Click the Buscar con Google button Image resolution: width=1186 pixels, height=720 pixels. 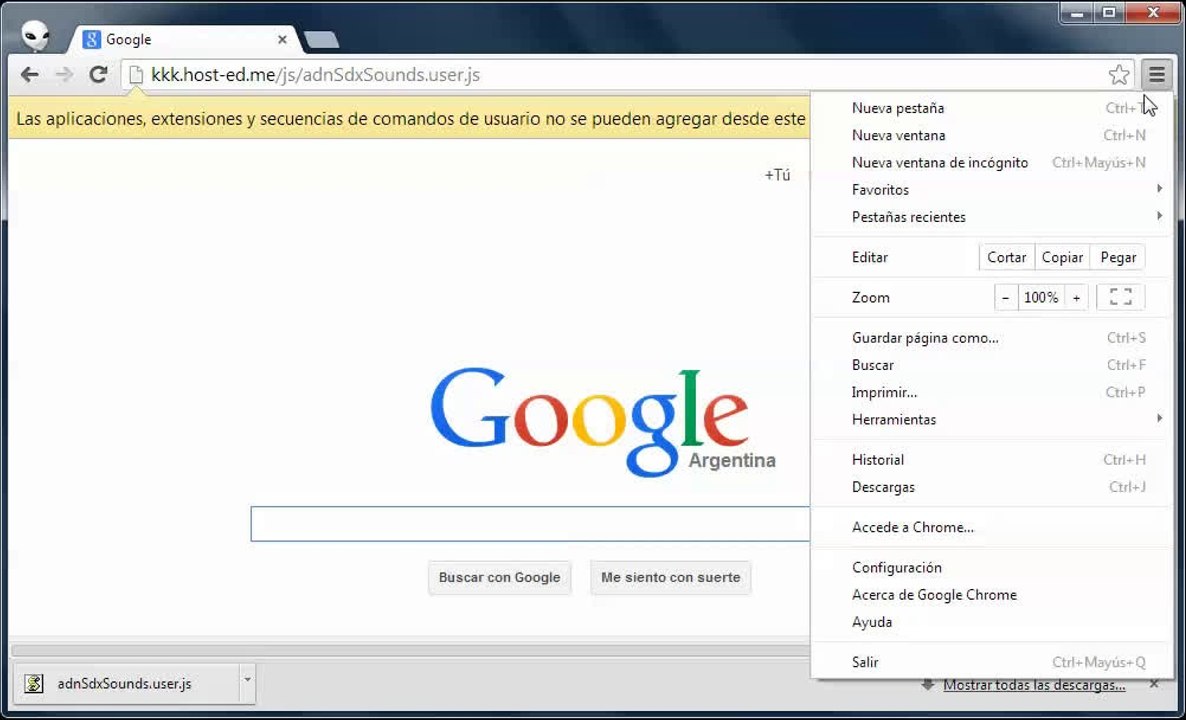point(499,578)
